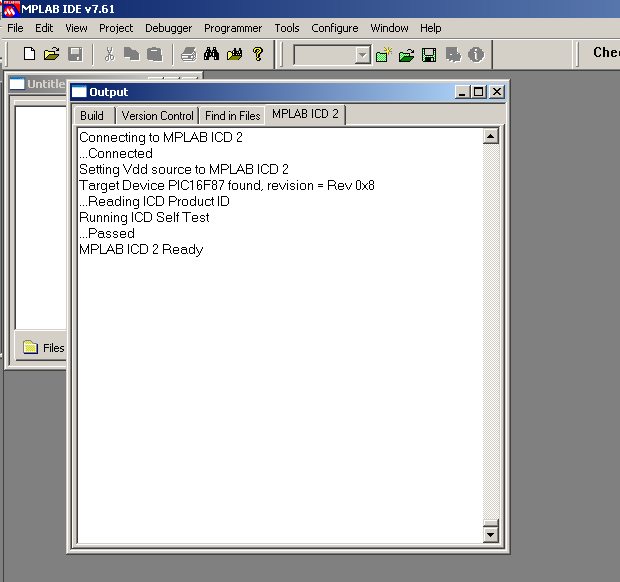
Task: Click the Help question mark icon
Action: (x=258, y=54)
